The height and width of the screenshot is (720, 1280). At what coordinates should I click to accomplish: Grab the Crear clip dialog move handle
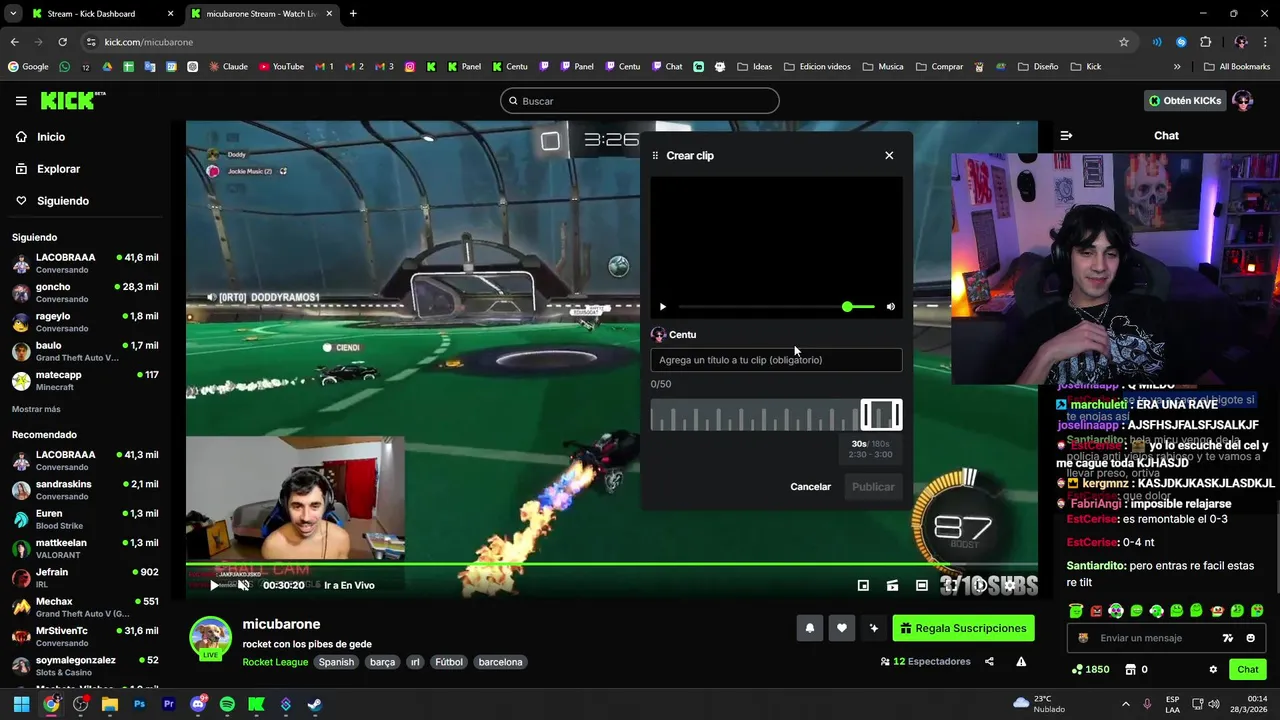coord(655,156)
